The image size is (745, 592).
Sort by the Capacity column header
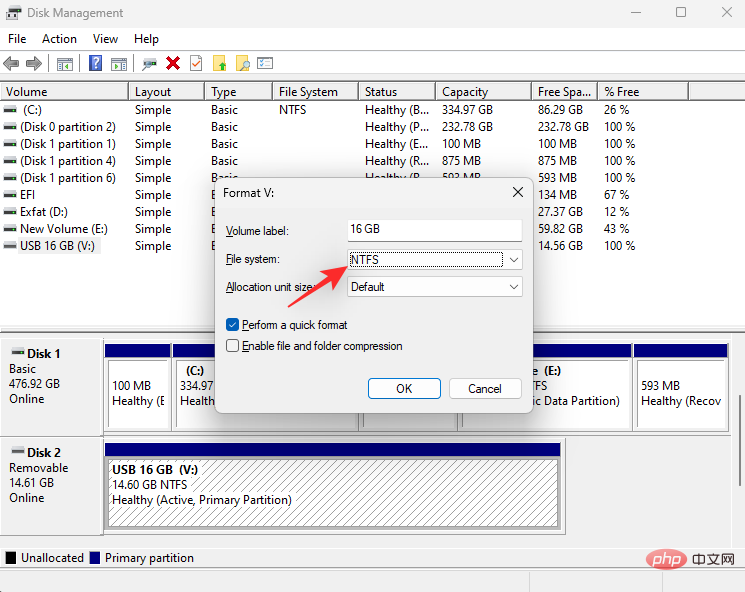(483, 92)
